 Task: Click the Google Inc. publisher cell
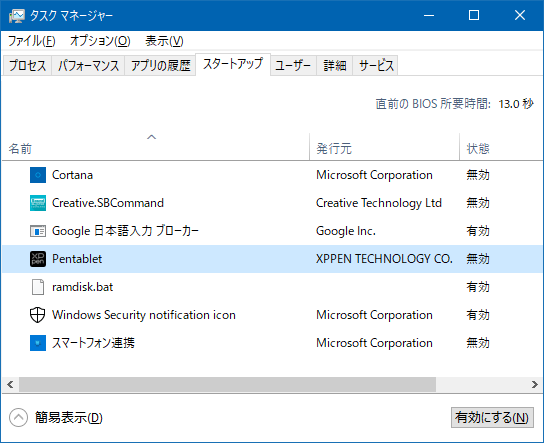pyautogui.click(x=346, y=231)
